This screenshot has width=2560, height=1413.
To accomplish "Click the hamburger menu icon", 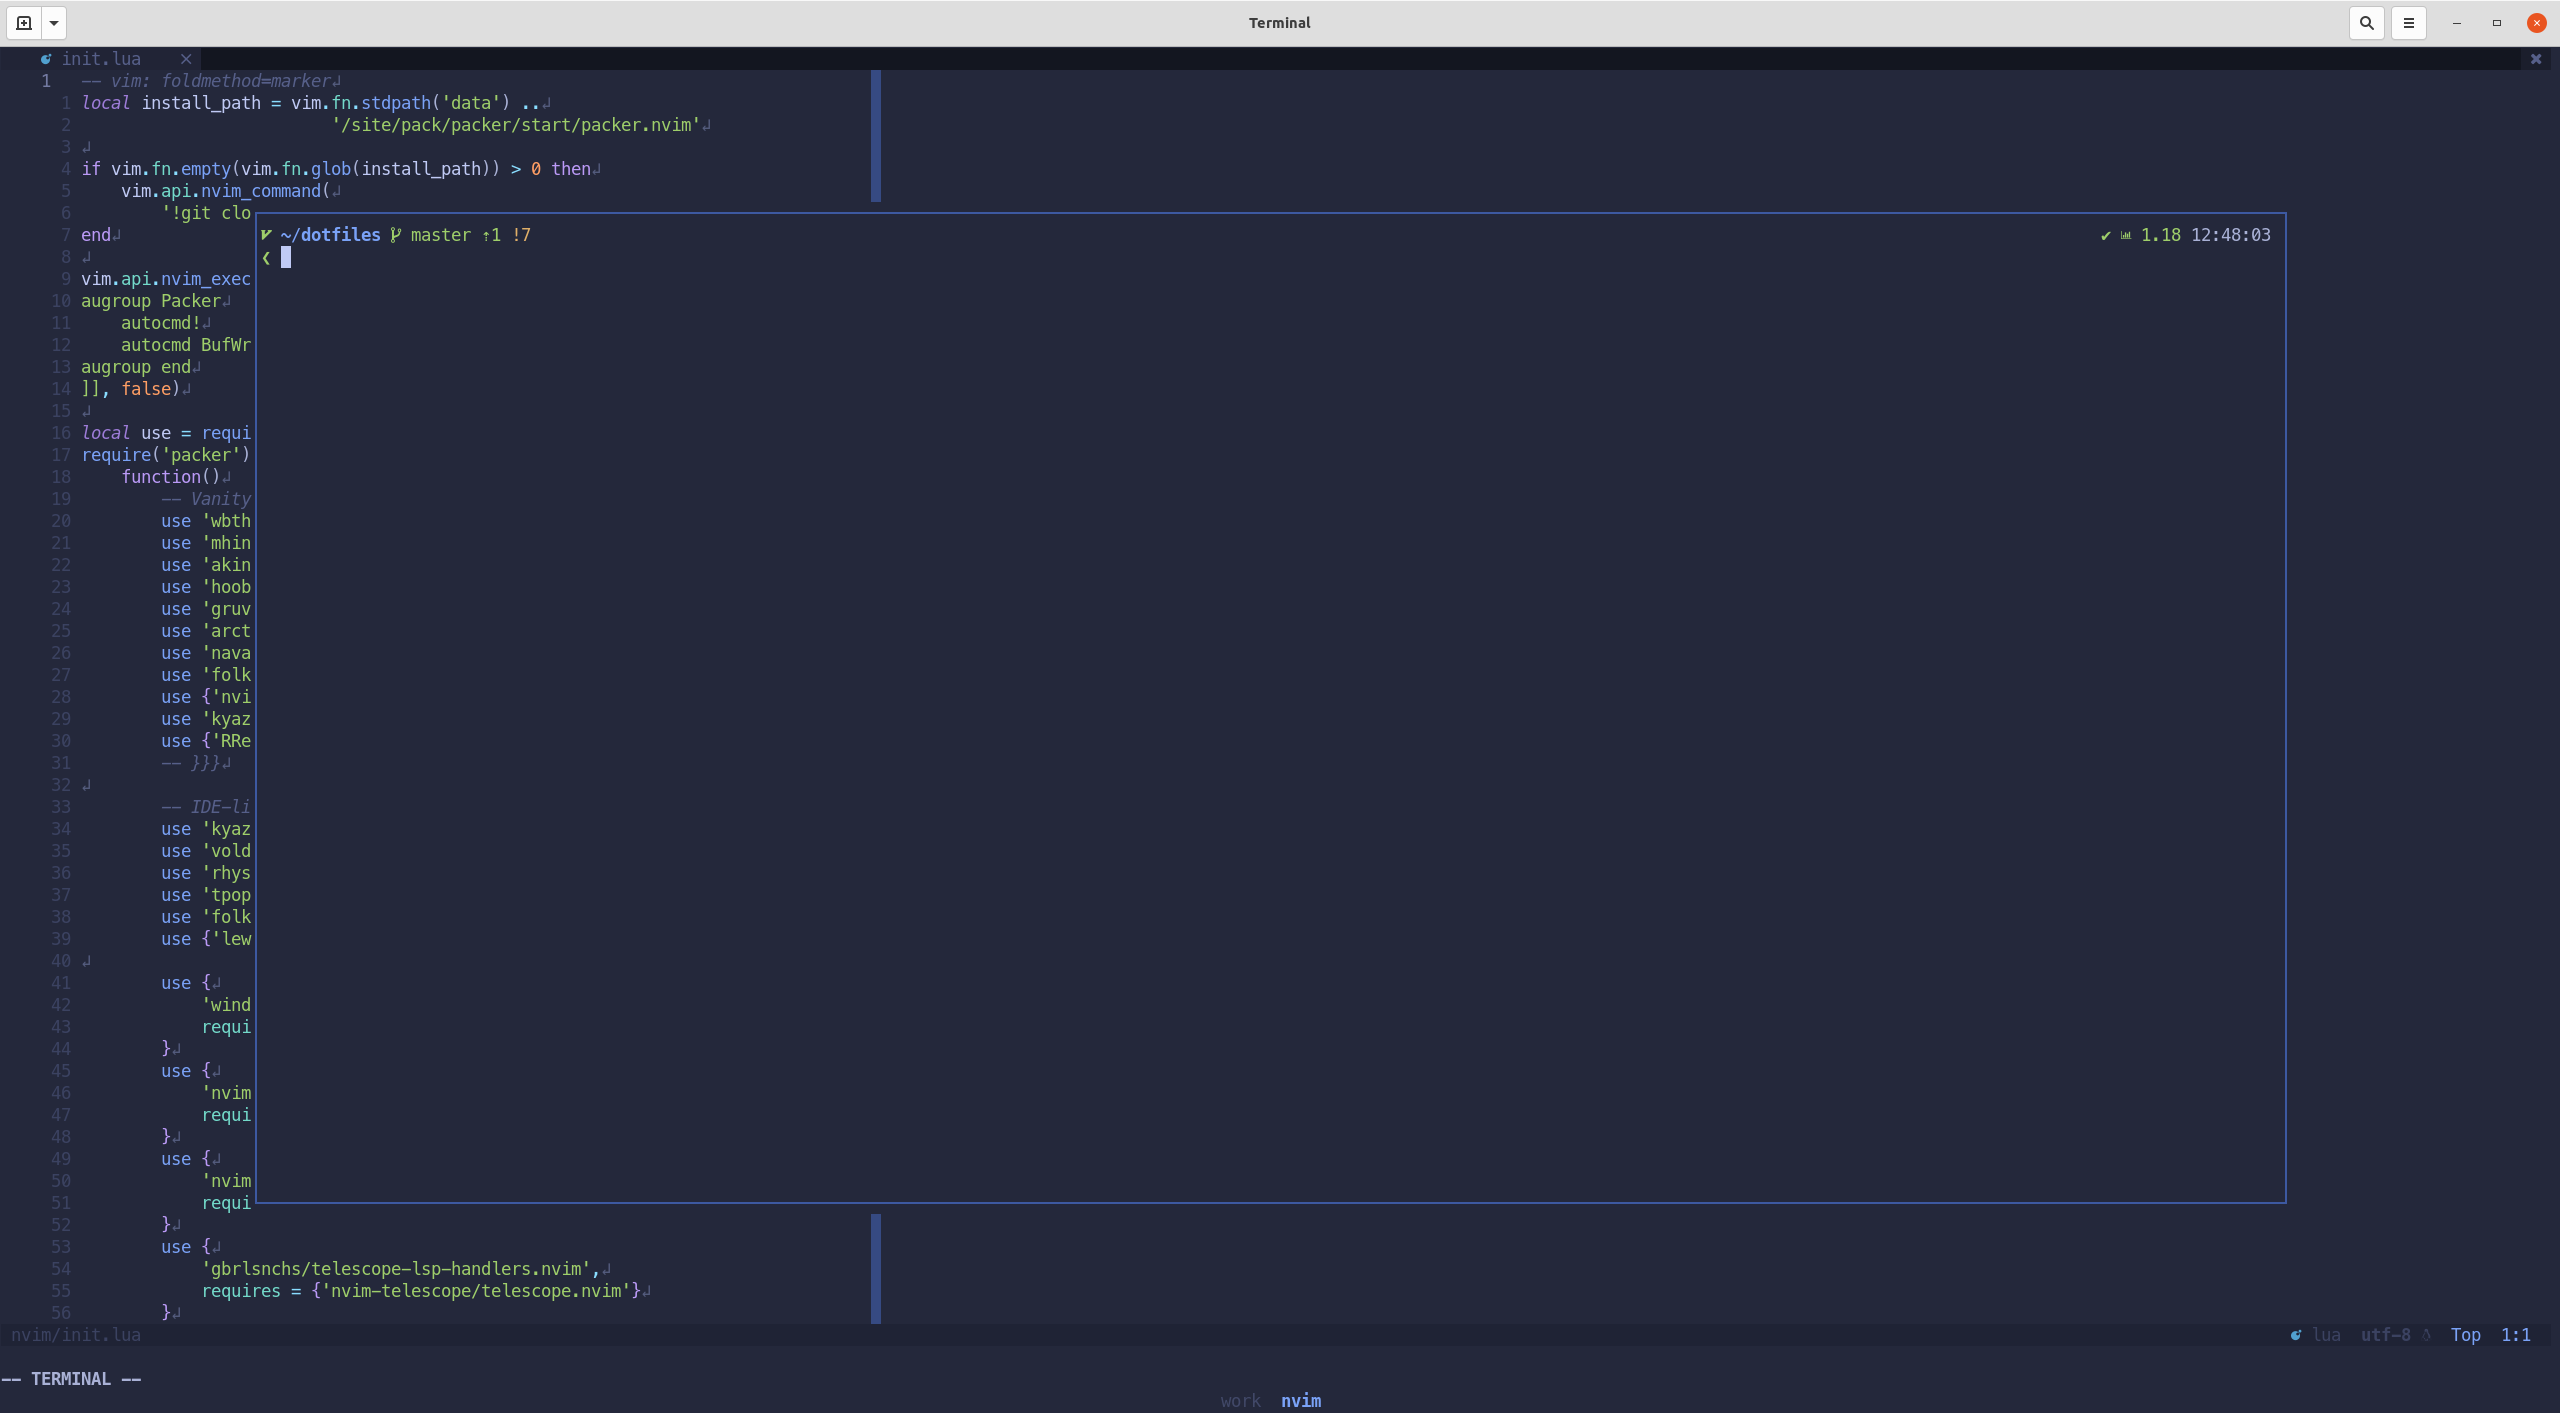I will tap(2409, 21).
